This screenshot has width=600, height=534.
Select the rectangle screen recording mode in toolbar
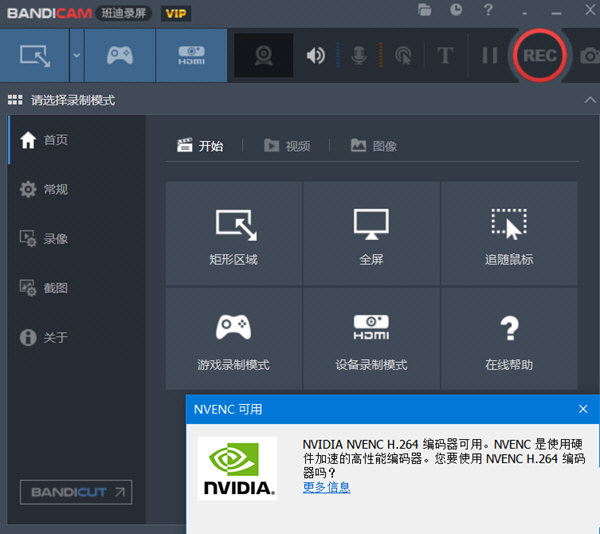[35, 55]
